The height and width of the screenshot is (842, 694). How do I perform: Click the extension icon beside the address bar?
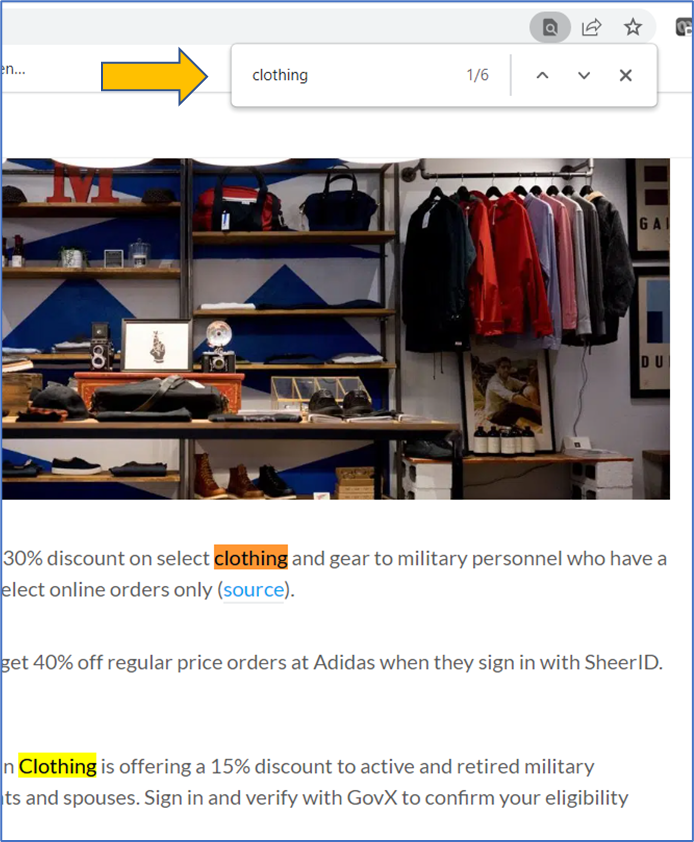click(x=684, y=27)
